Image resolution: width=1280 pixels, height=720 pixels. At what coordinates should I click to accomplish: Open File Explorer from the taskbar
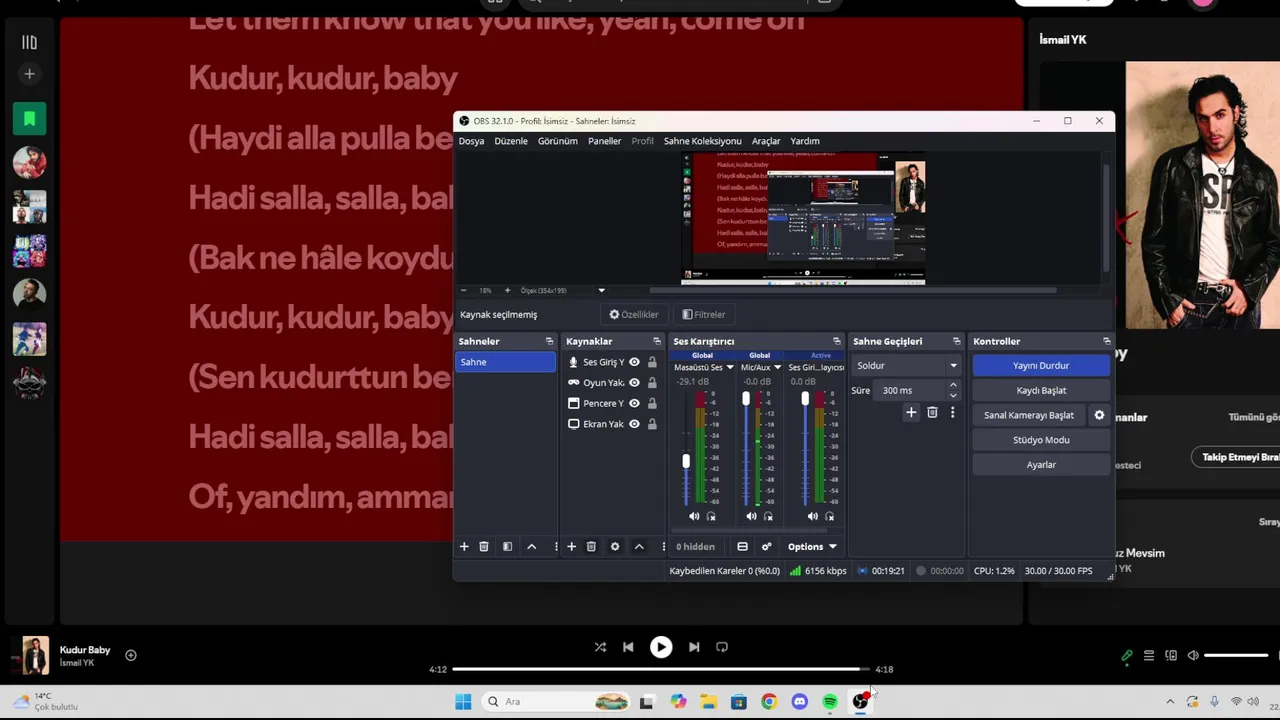coord(708,702)
